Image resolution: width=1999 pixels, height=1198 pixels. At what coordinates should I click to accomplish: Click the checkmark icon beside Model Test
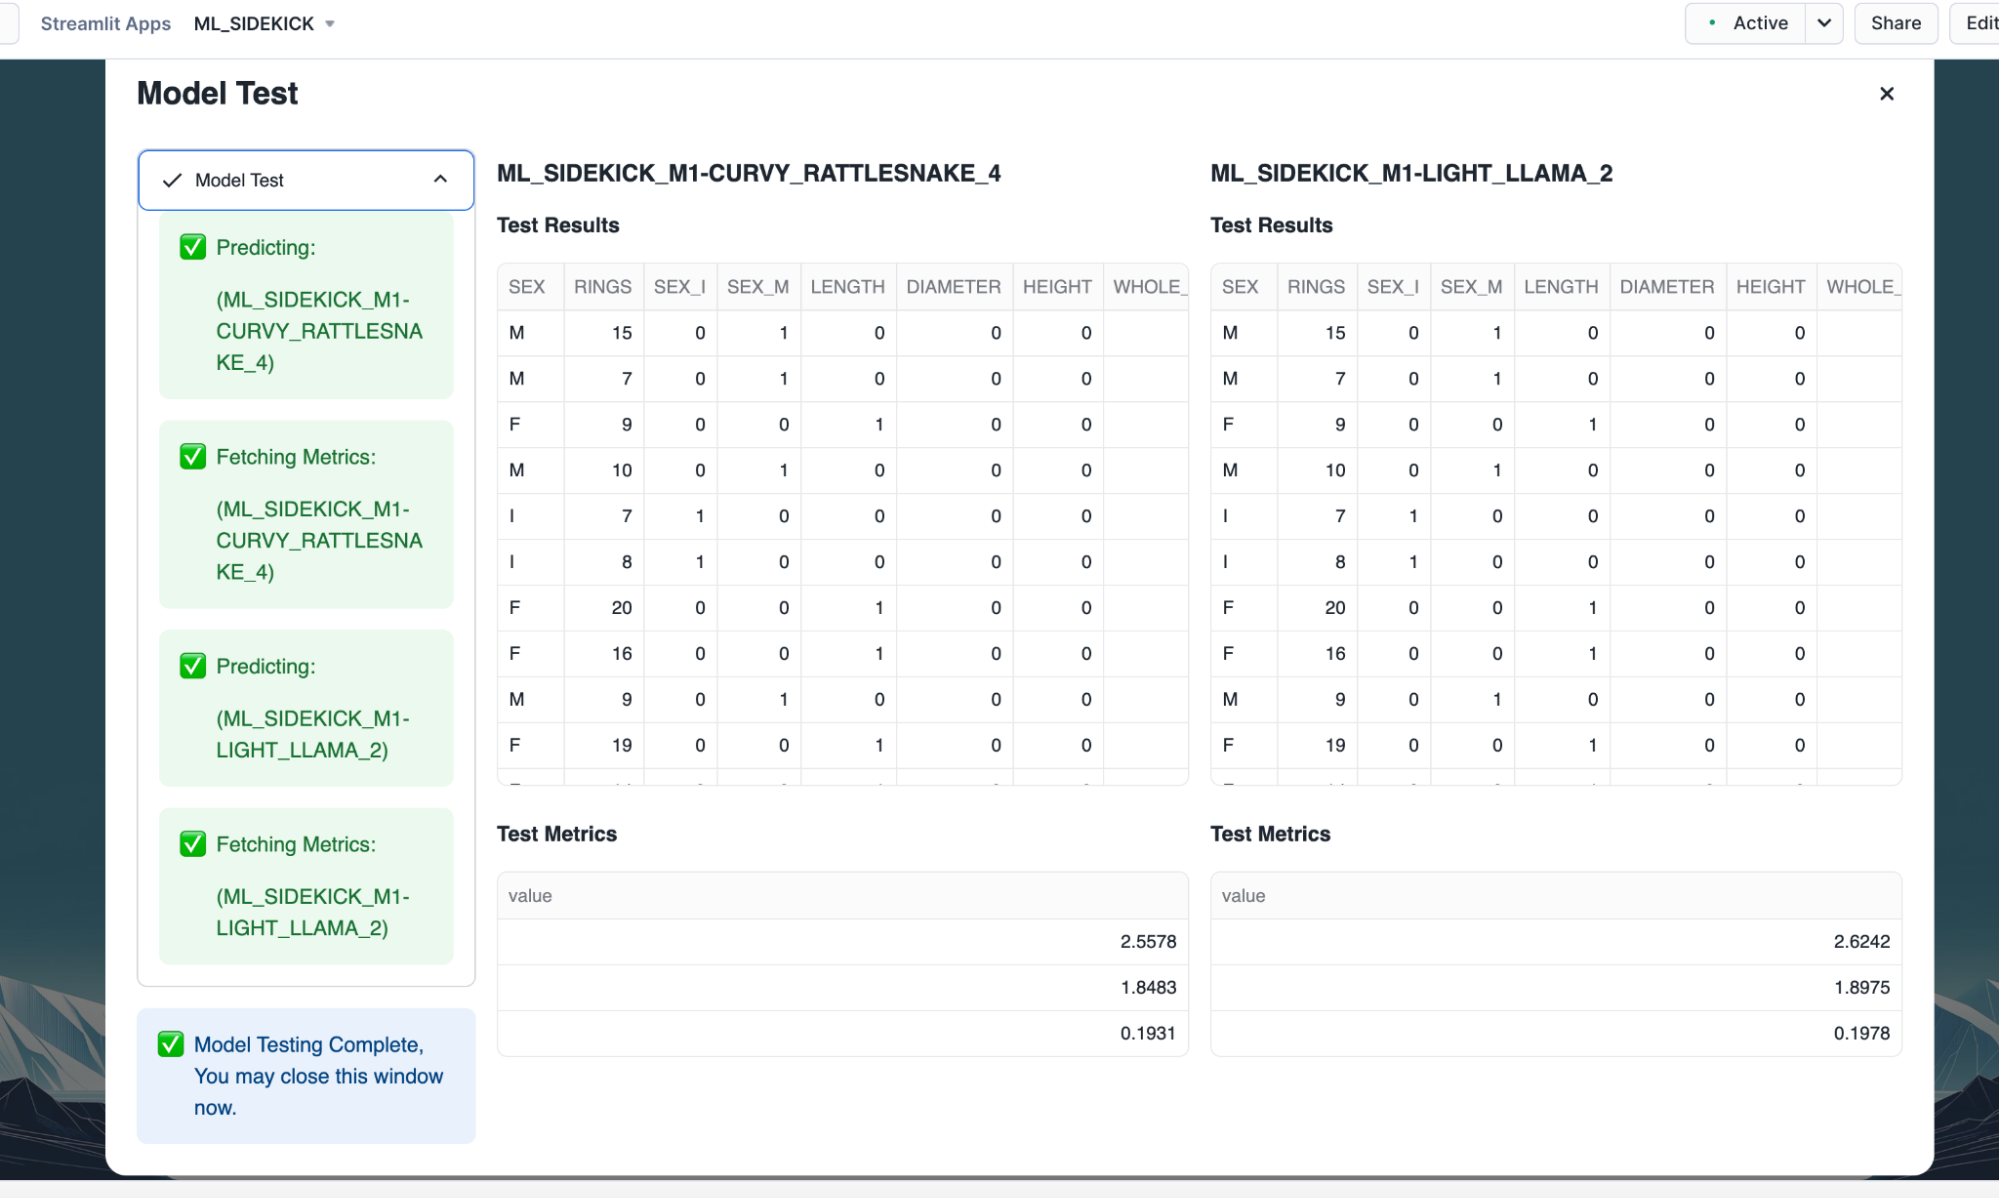click(x=172, y=180)
